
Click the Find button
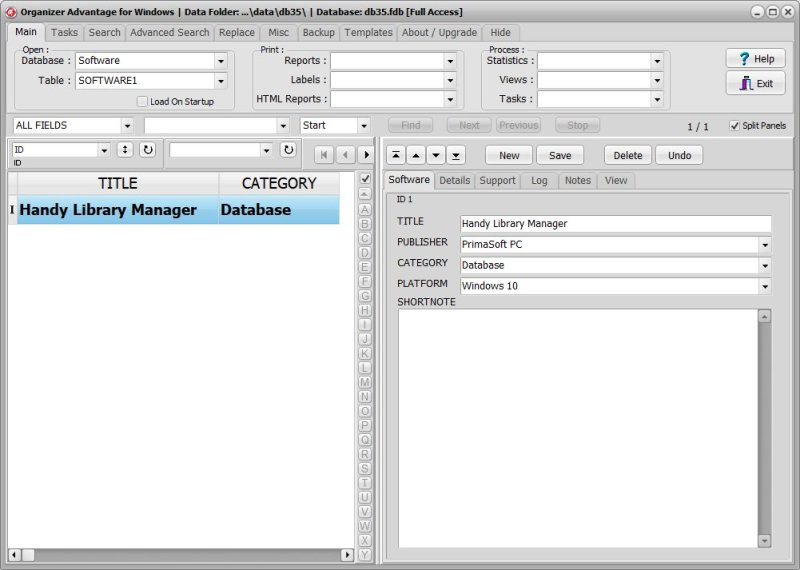coord(411,126)
